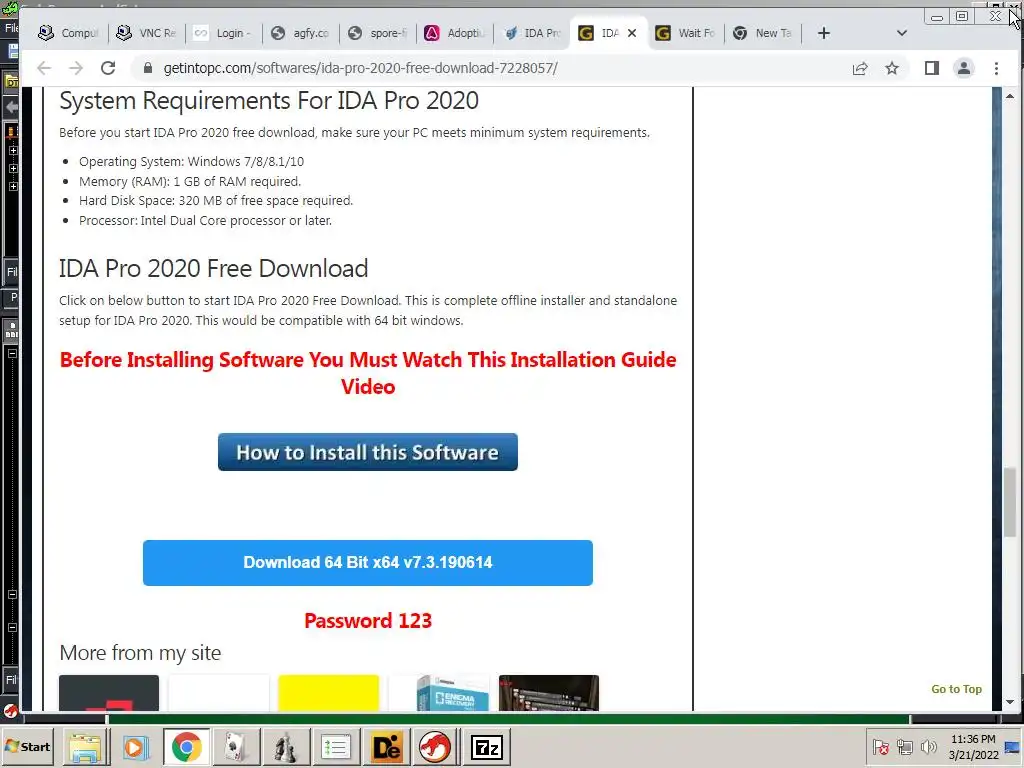The image size is (1024, 768).
Task: Click the page scrollbar down arrow
Action: click(x=1010, y=702)
